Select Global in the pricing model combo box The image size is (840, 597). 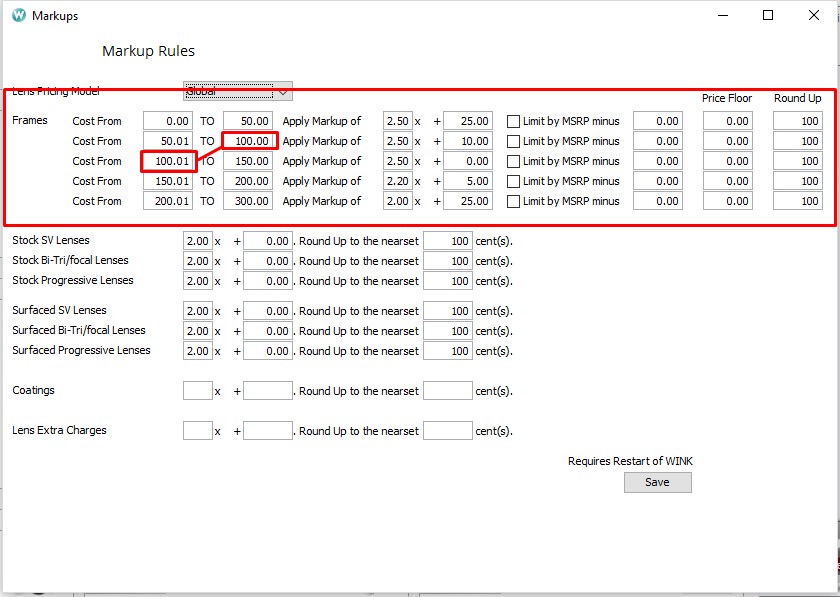(230, 90)
